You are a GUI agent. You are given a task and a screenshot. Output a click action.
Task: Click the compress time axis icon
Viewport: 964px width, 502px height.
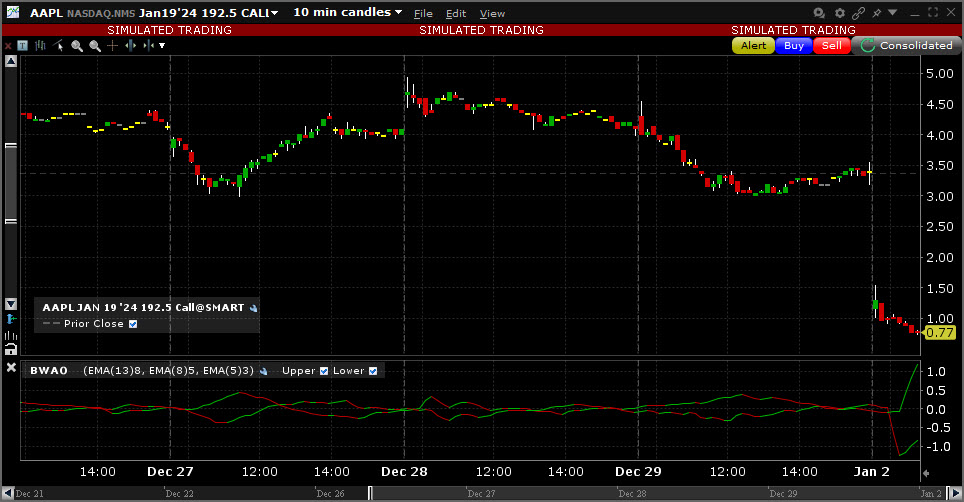pyautogui.click(x=148, y=45)
